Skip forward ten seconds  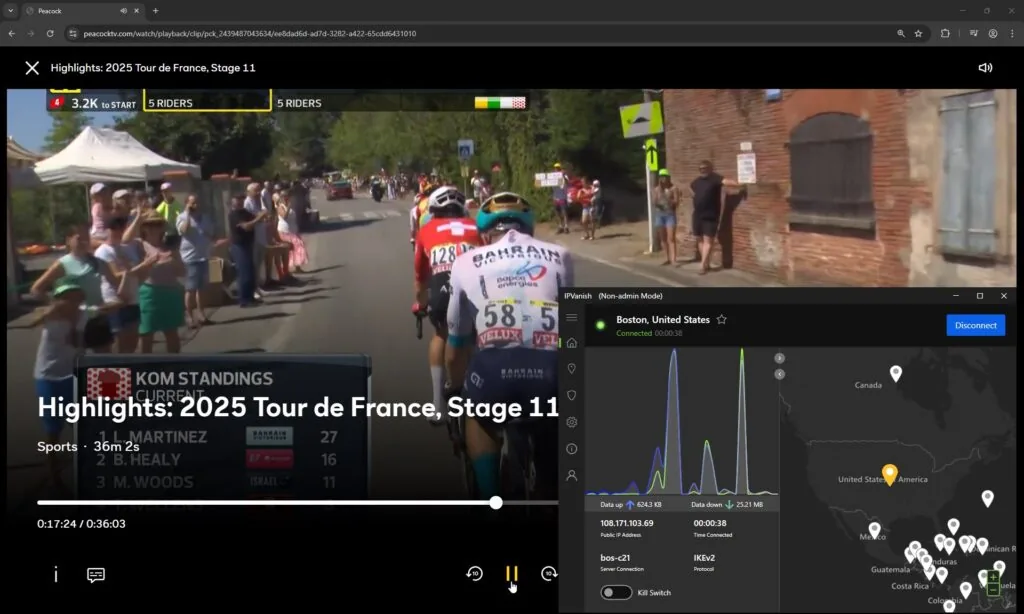(x=549, y=574)
